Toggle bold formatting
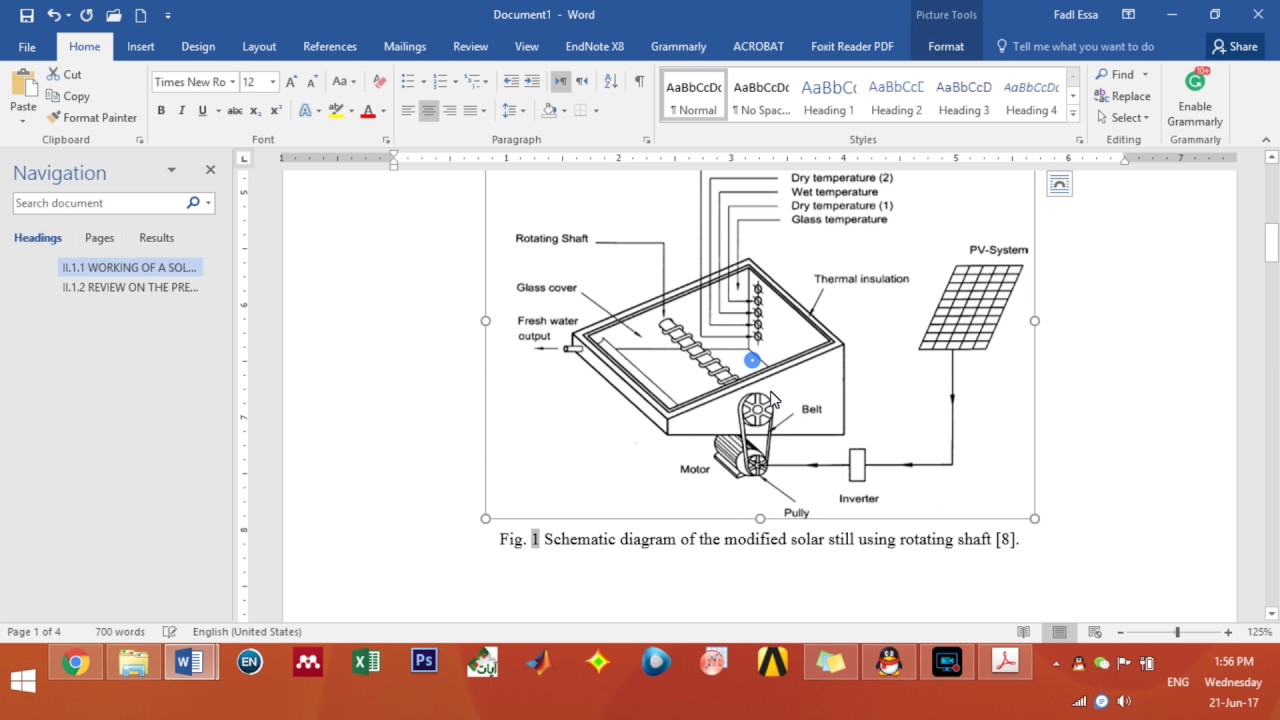This screenshot has width=1280, height=720. (x=161, y=111)
